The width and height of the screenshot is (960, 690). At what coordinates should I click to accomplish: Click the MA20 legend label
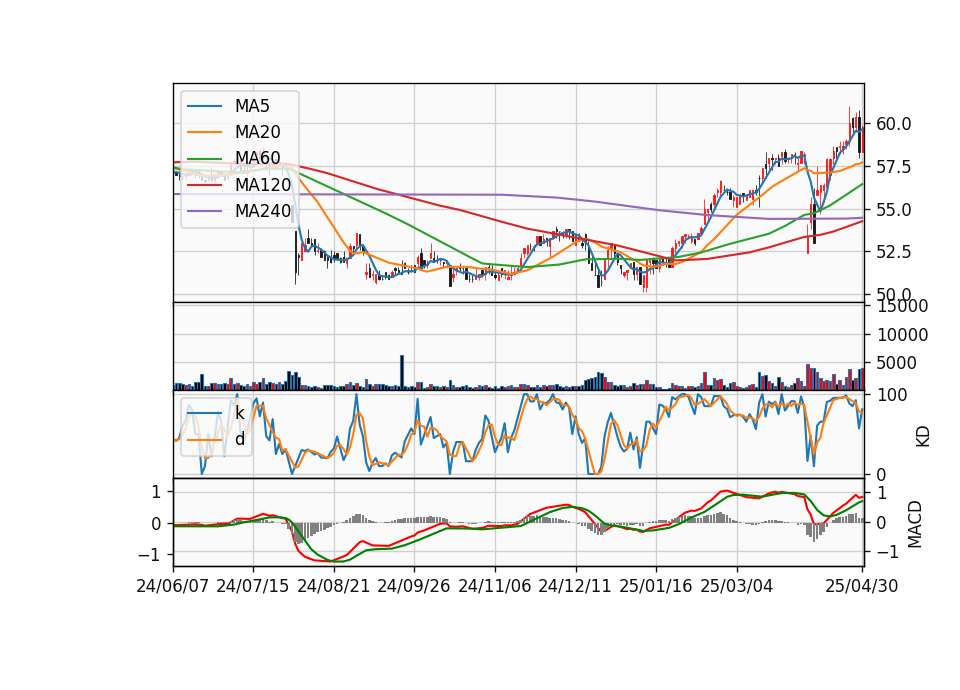[257, 132]
